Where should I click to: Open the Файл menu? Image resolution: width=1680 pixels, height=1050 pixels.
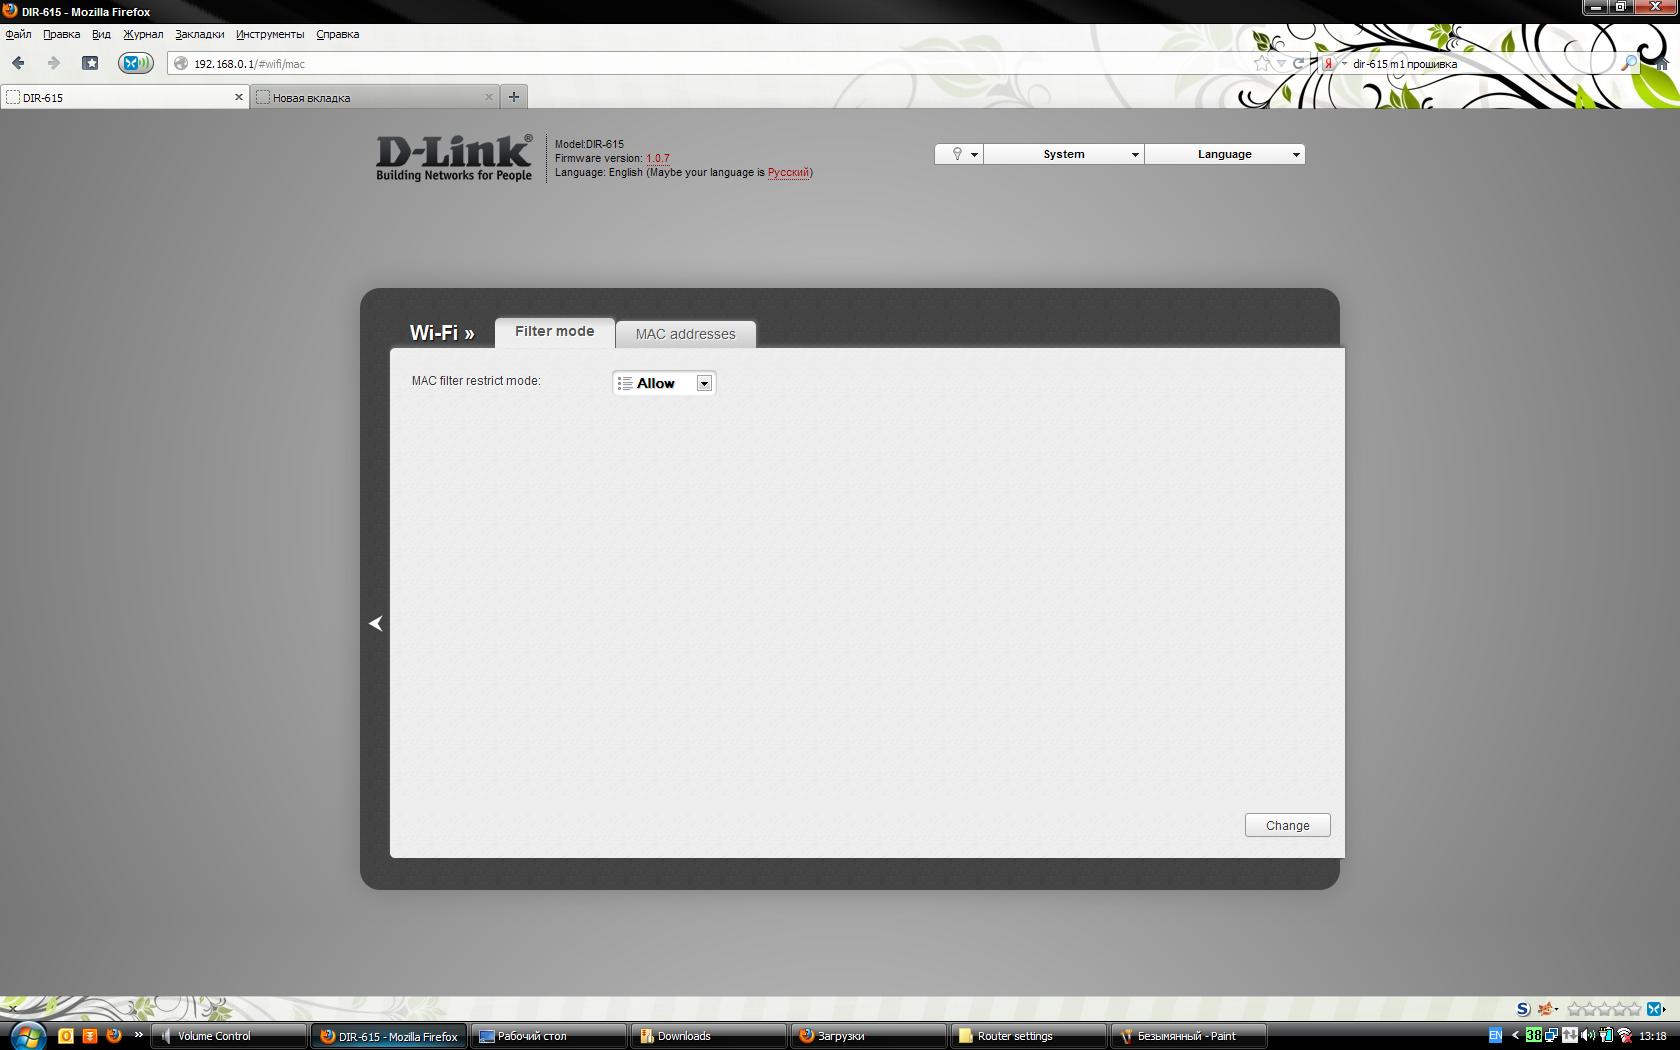18,34
